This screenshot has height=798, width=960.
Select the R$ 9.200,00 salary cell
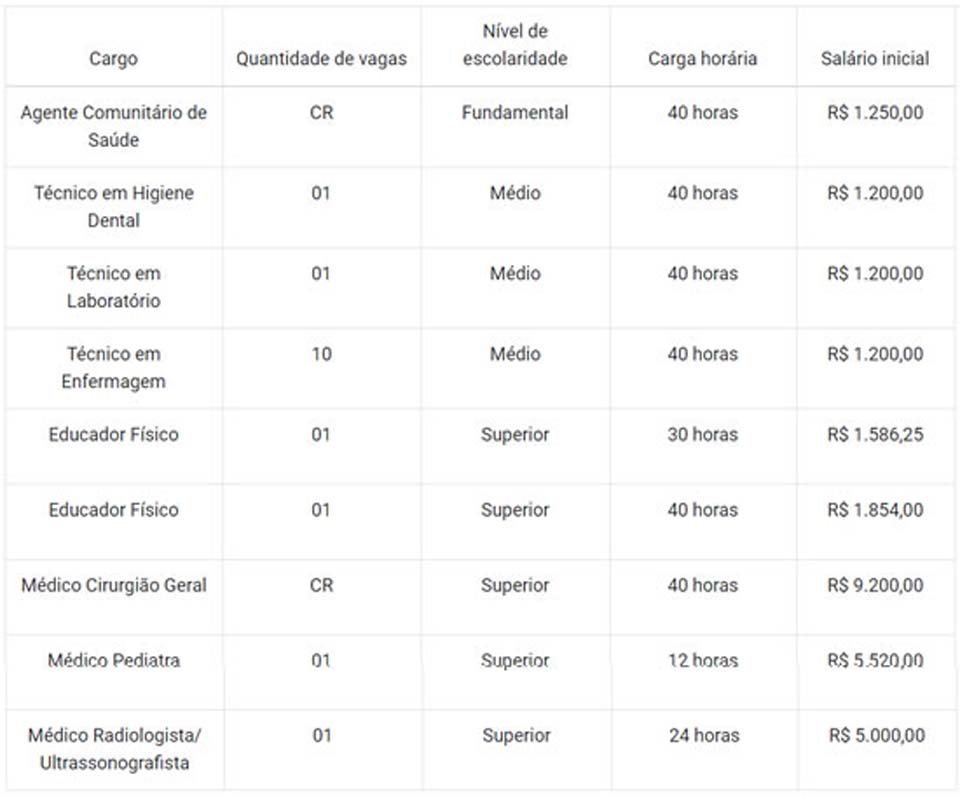(875, 585)
